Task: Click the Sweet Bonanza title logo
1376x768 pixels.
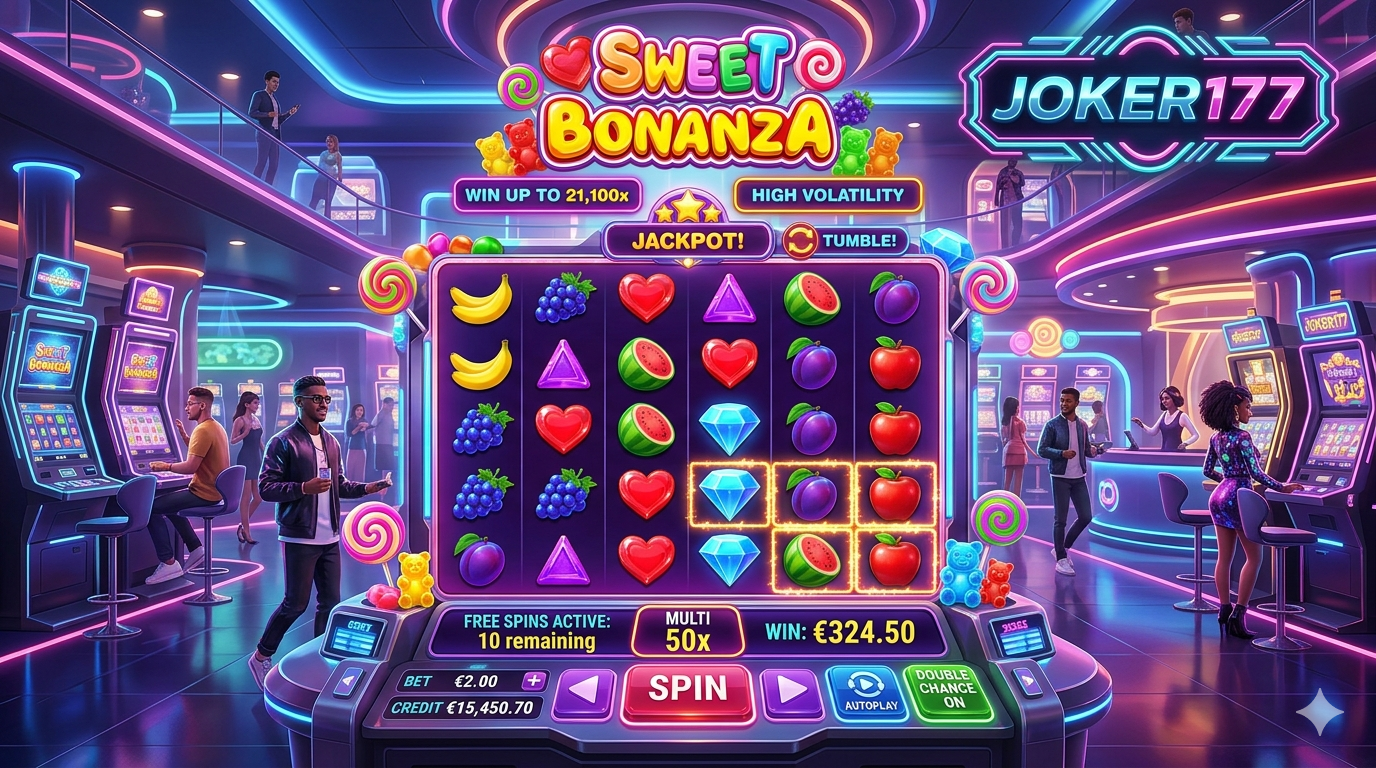Action: (690, 98)
